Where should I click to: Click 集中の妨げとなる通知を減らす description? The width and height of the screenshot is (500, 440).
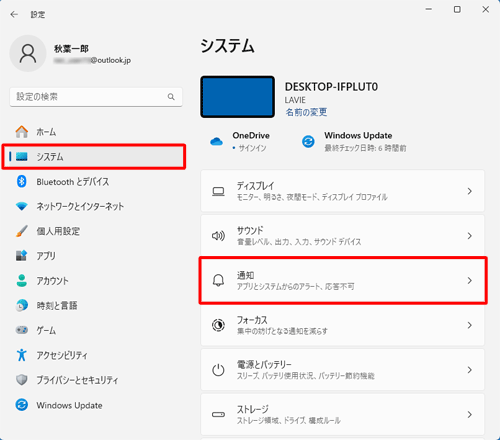click(282, 331)
